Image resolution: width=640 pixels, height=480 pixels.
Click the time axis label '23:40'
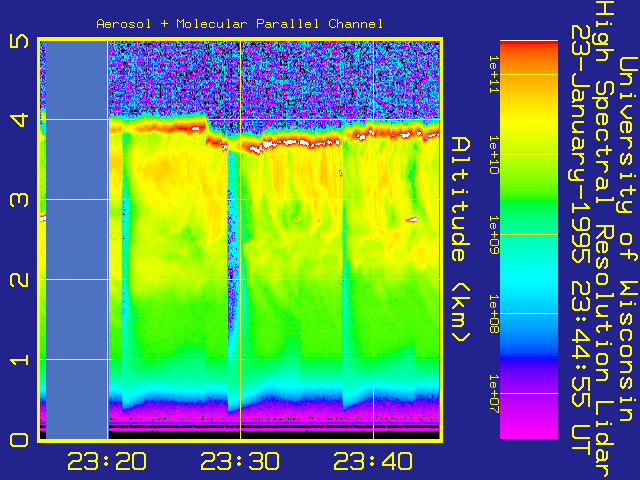coord(373,461)
